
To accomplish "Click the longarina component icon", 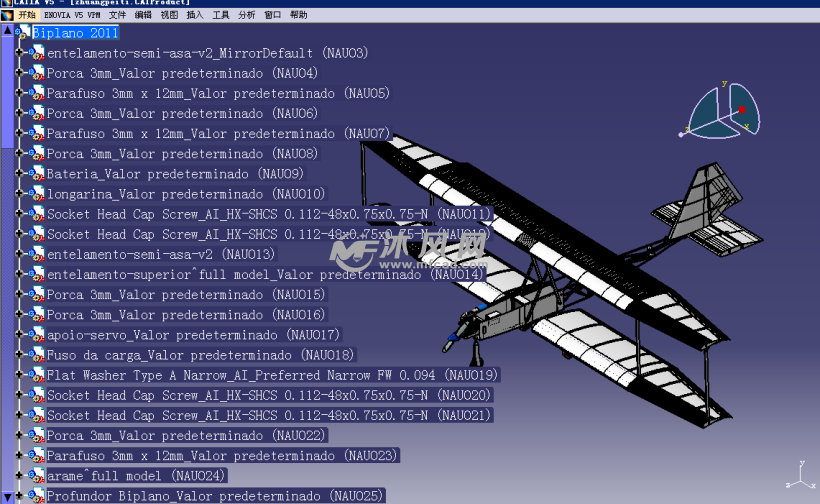I will point(37,194).
